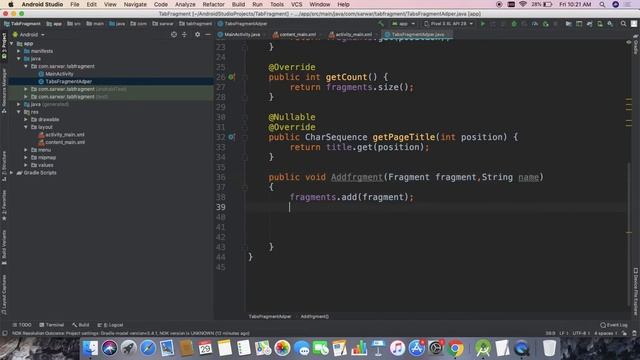The image size is (640, 360).
Task: Open the Build menu
Action: click(x=238, y=4)
